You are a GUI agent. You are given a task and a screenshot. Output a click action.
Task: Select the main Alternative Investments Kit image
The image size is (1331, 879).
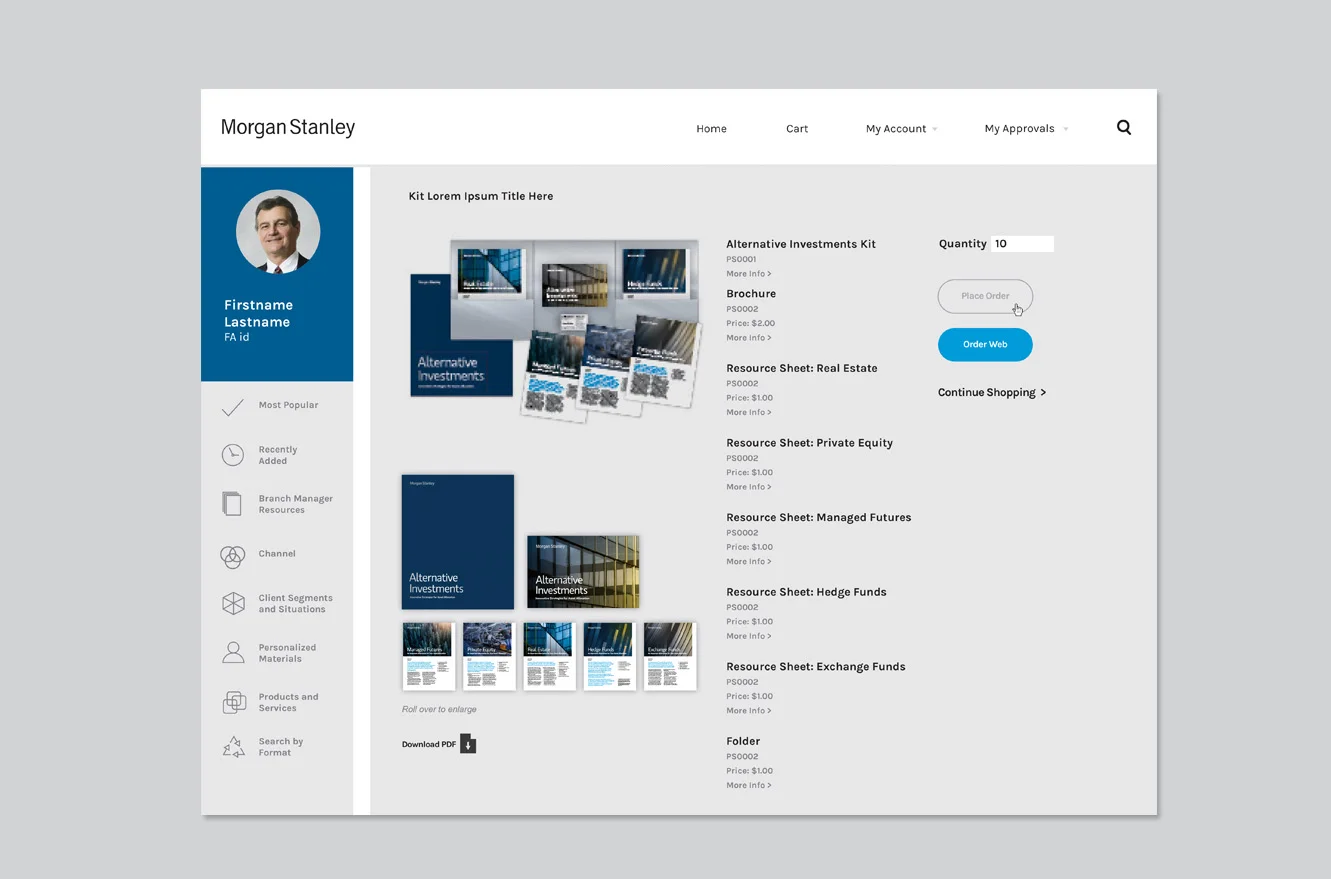point(555,330)
